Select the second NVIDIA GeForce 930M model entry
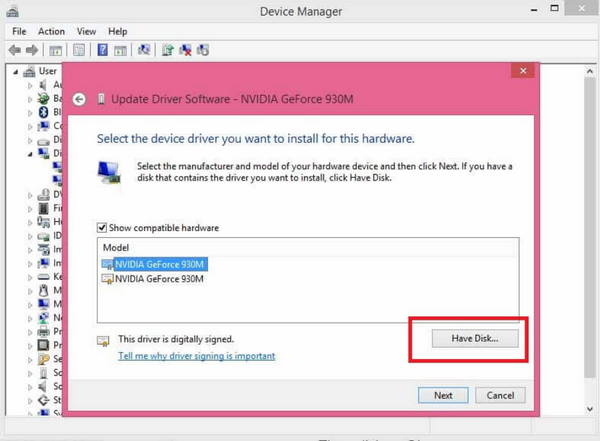Viewport: 600px width, 441px height. 158,279
